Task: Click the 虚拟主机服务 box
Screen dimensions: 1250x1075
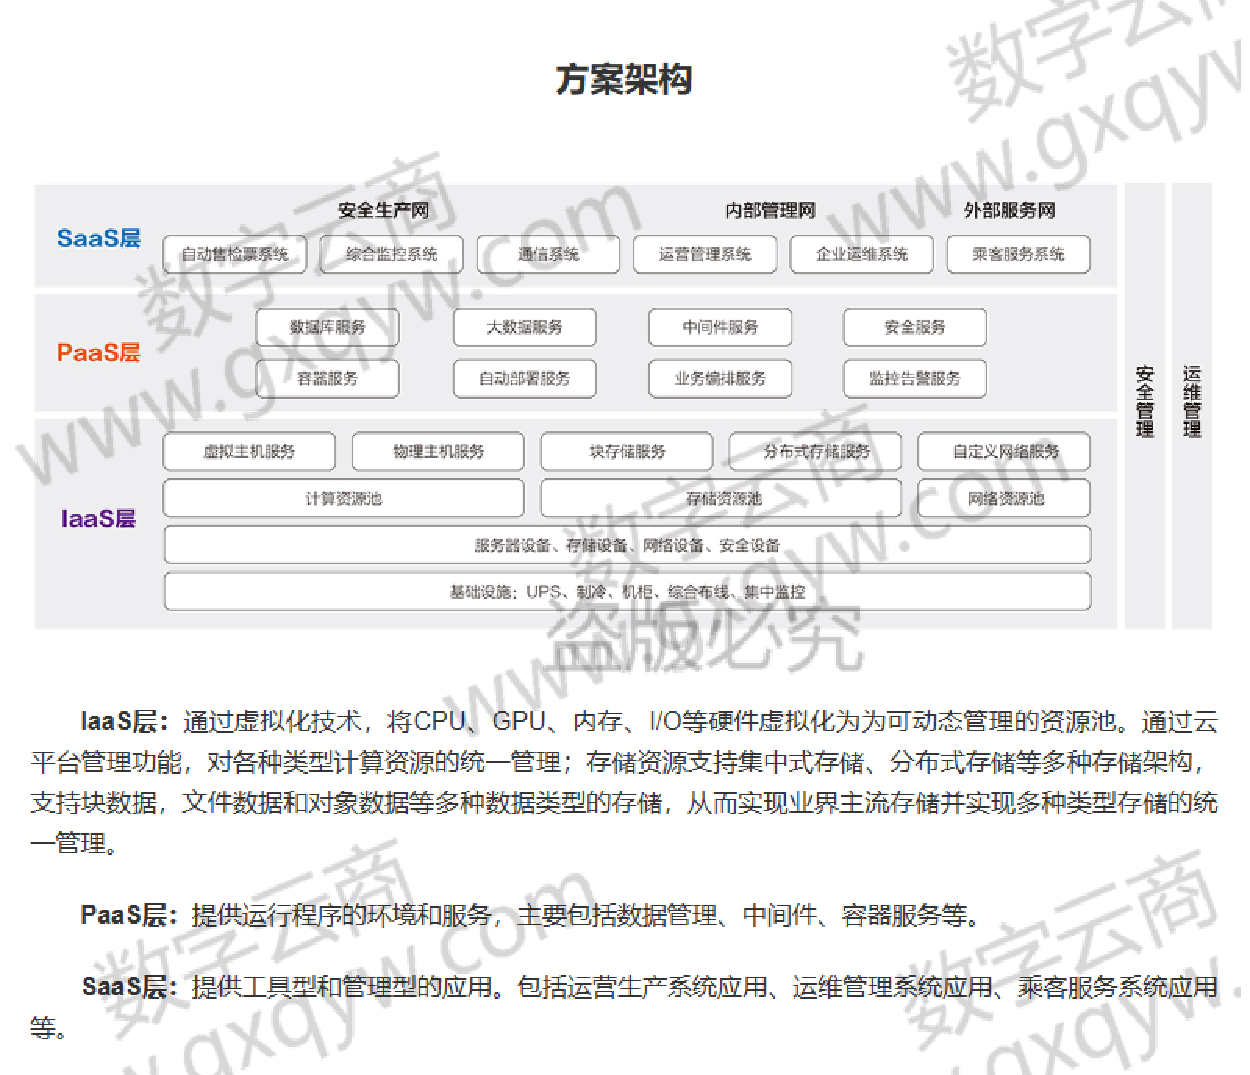Action: pyautogui.click(x=250, y=451)
